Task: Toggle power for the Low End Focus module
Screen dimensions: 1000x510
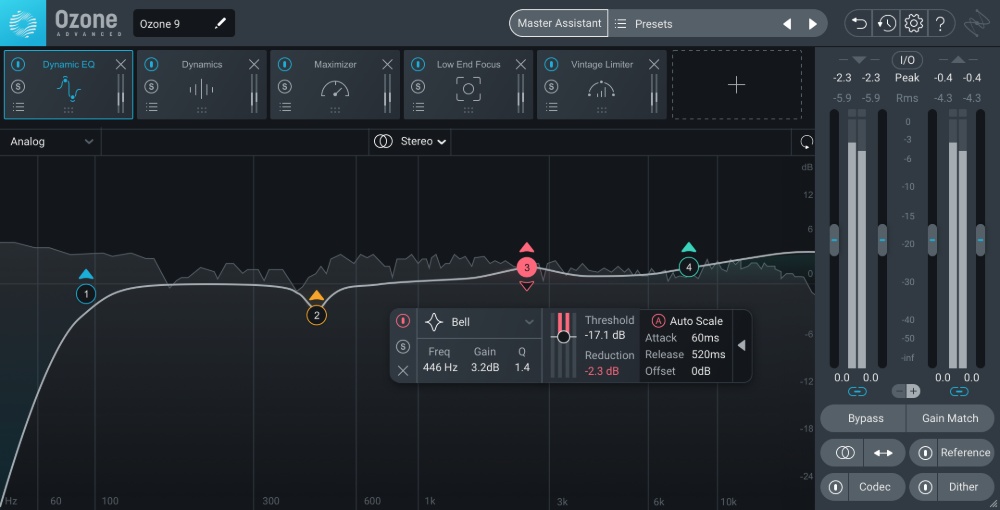Action: point(417,64)
